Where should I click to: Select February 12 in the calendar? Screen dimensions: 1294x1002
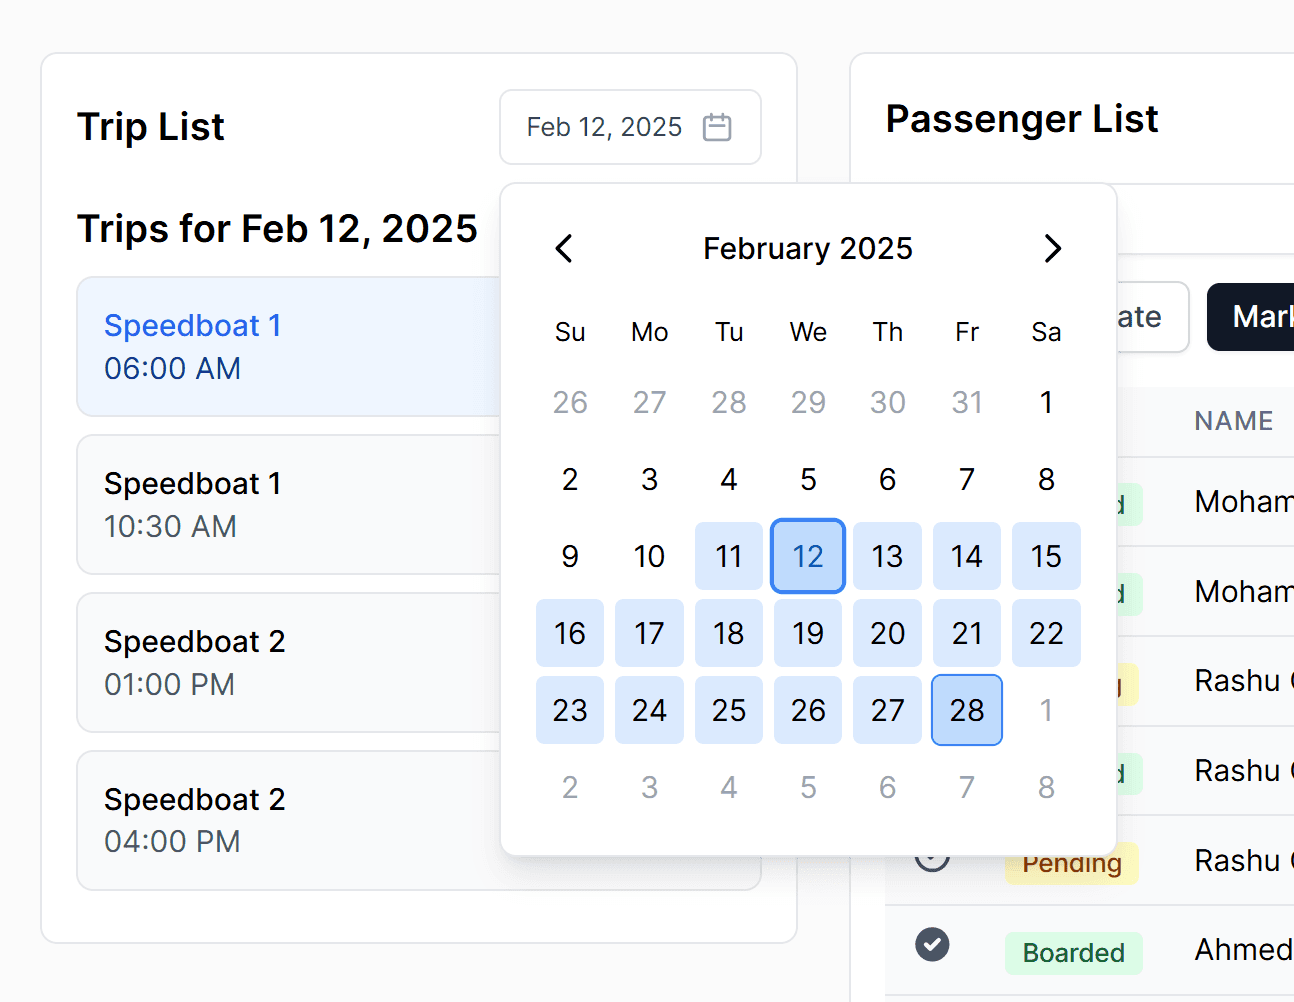click(x=808, y=556)
